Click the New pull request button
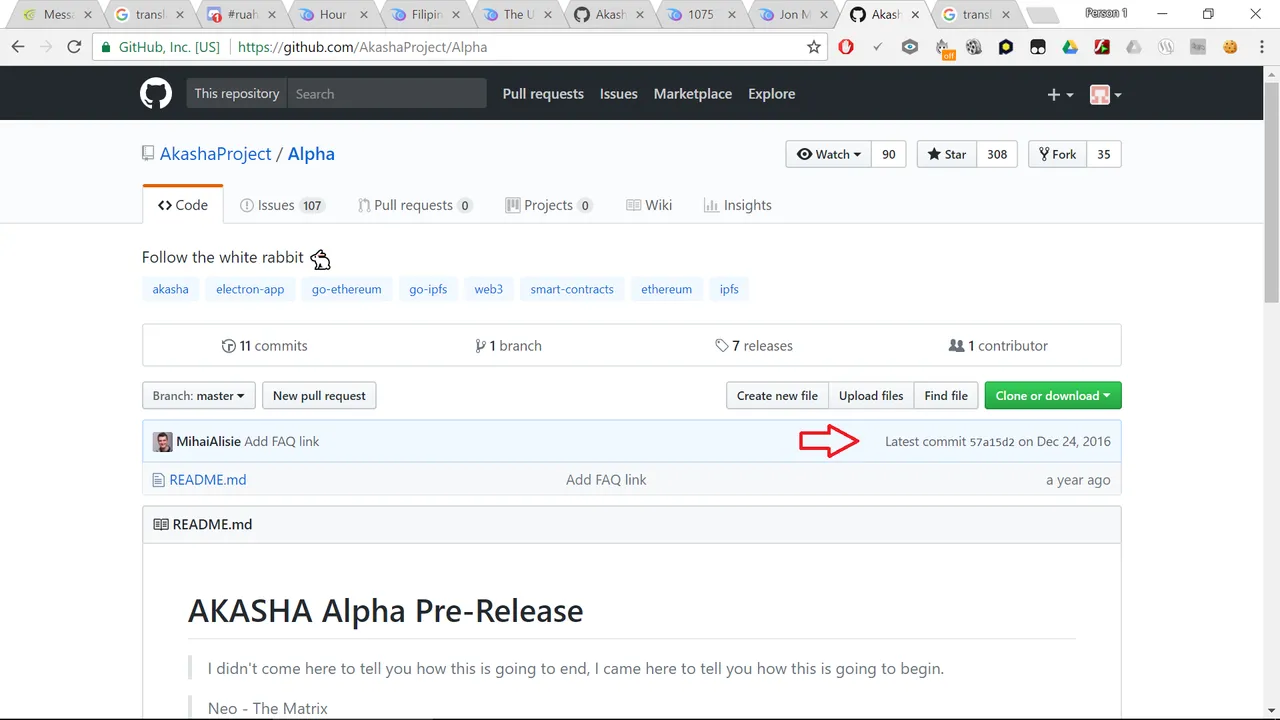Image resolution: width=1280 pixels, height=720 pixels. tap(319, 396)
